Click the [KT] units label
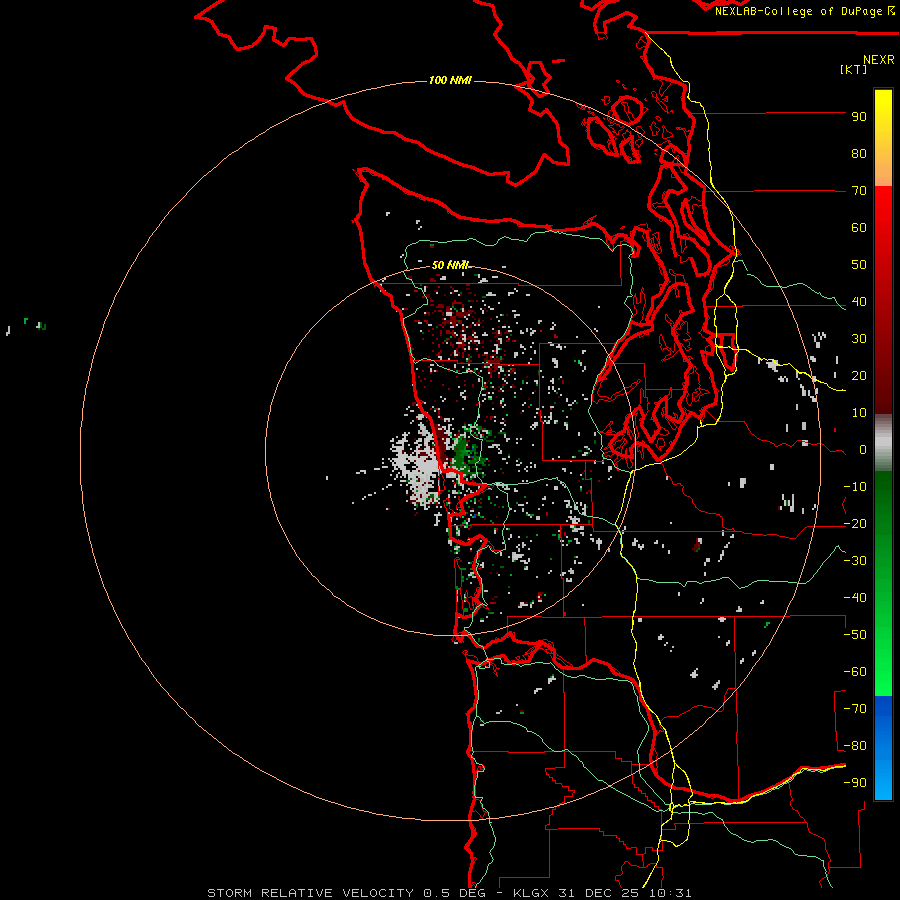Image resolution: width=900 pixels, height=900 pixels. [x=854, y=69]
